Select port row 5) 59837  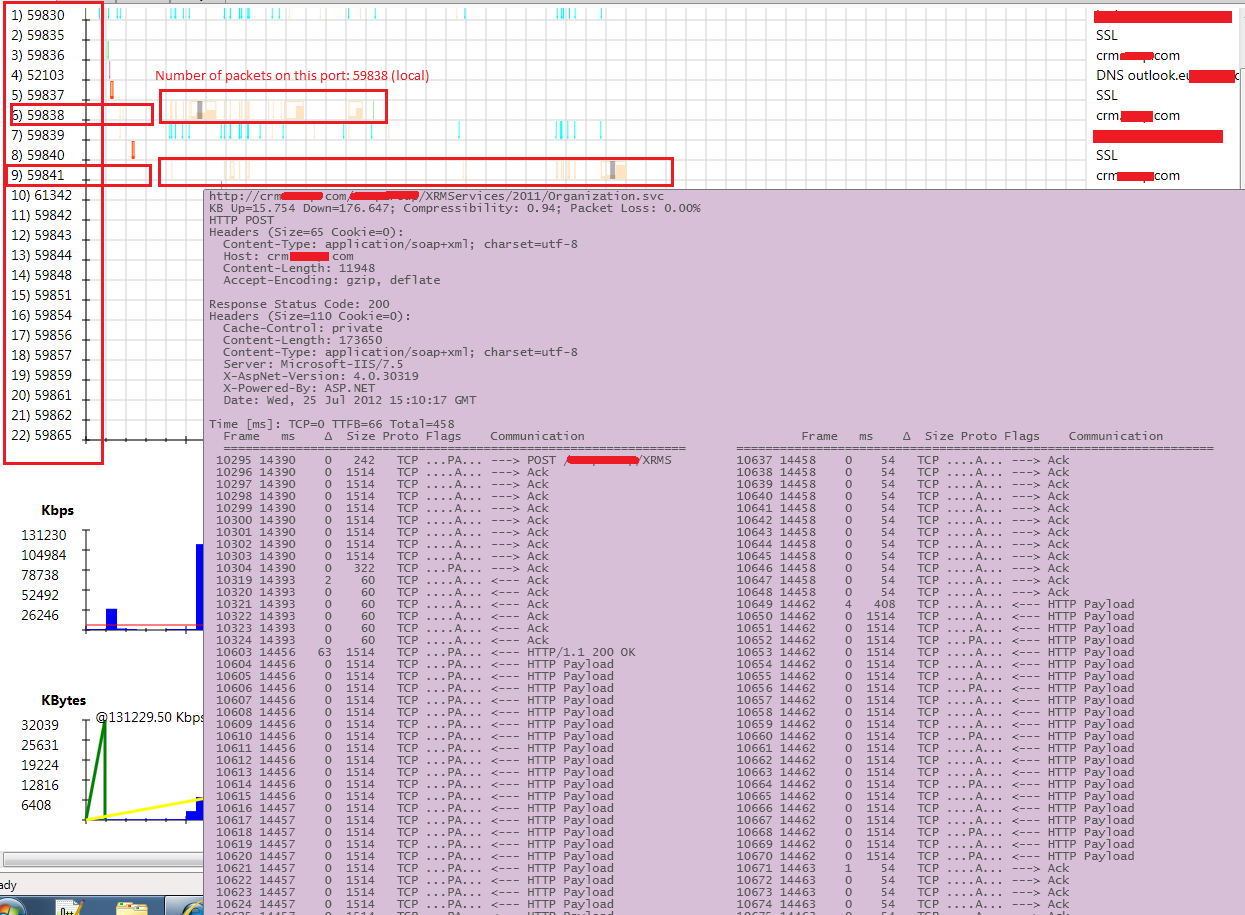(38, 95)
